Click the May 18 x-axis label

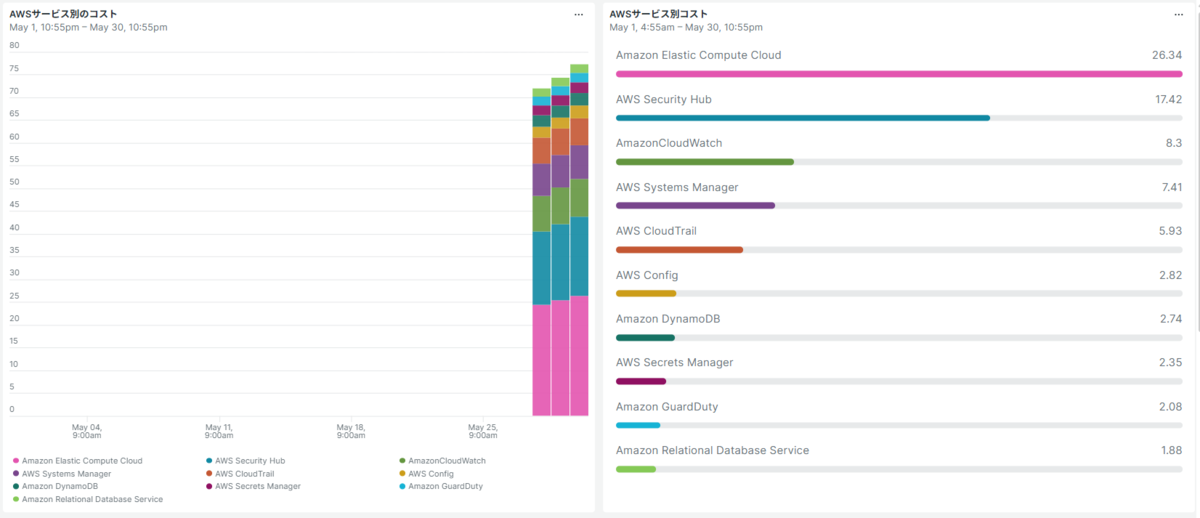pos(351,431)
